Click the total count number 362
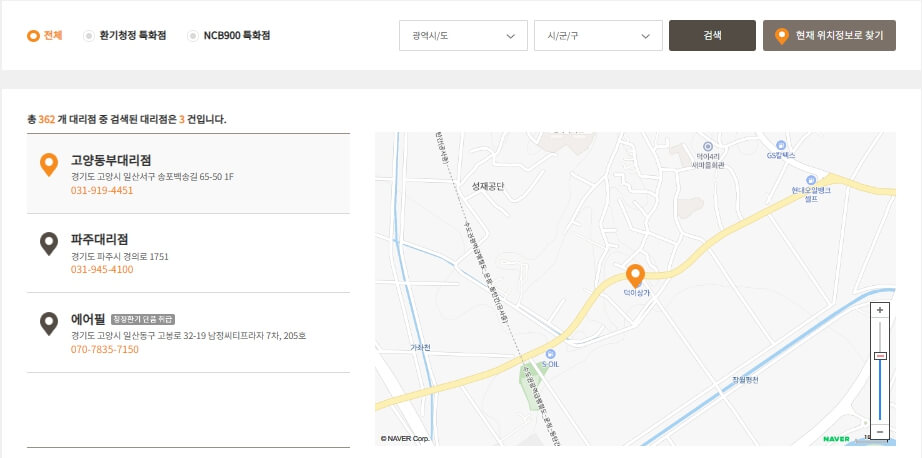 tap(46, 119)
